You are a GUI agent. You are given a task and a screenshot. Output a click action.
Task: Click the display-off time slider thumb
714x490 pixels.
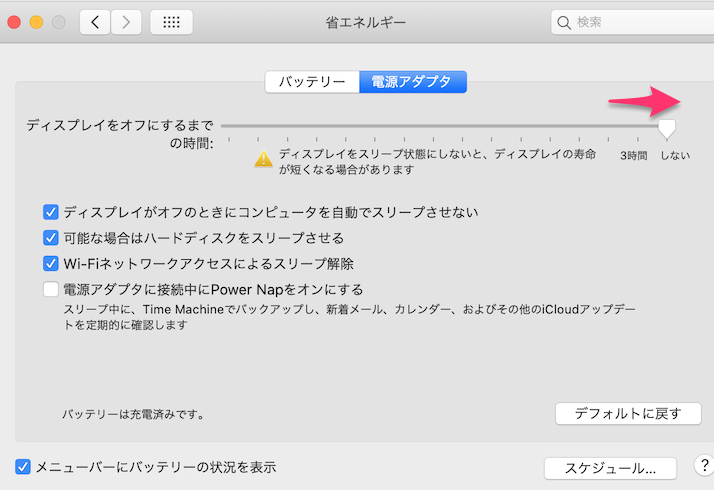pyautogui.click(x=667, y=129)
